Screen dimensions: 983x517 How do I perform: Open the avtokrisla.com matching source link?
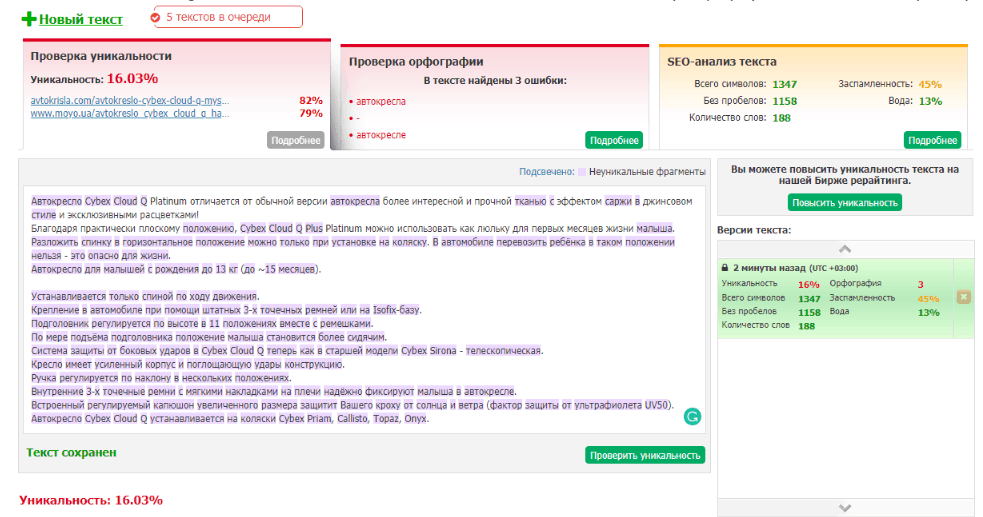click(130, 101)
